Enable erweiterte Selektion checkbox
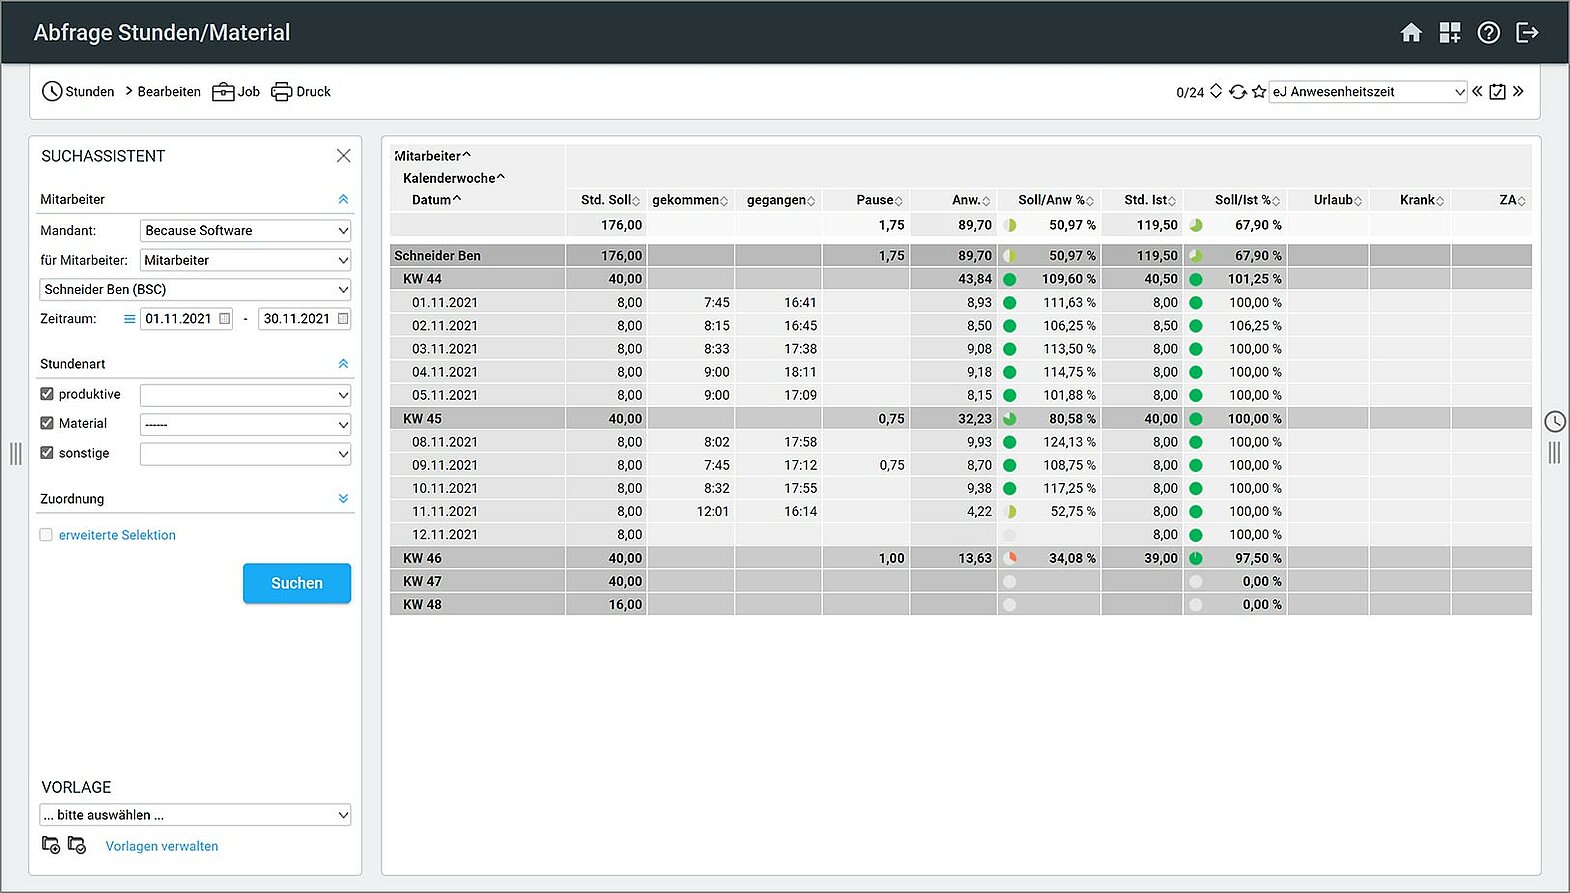 tap(47, 535)
